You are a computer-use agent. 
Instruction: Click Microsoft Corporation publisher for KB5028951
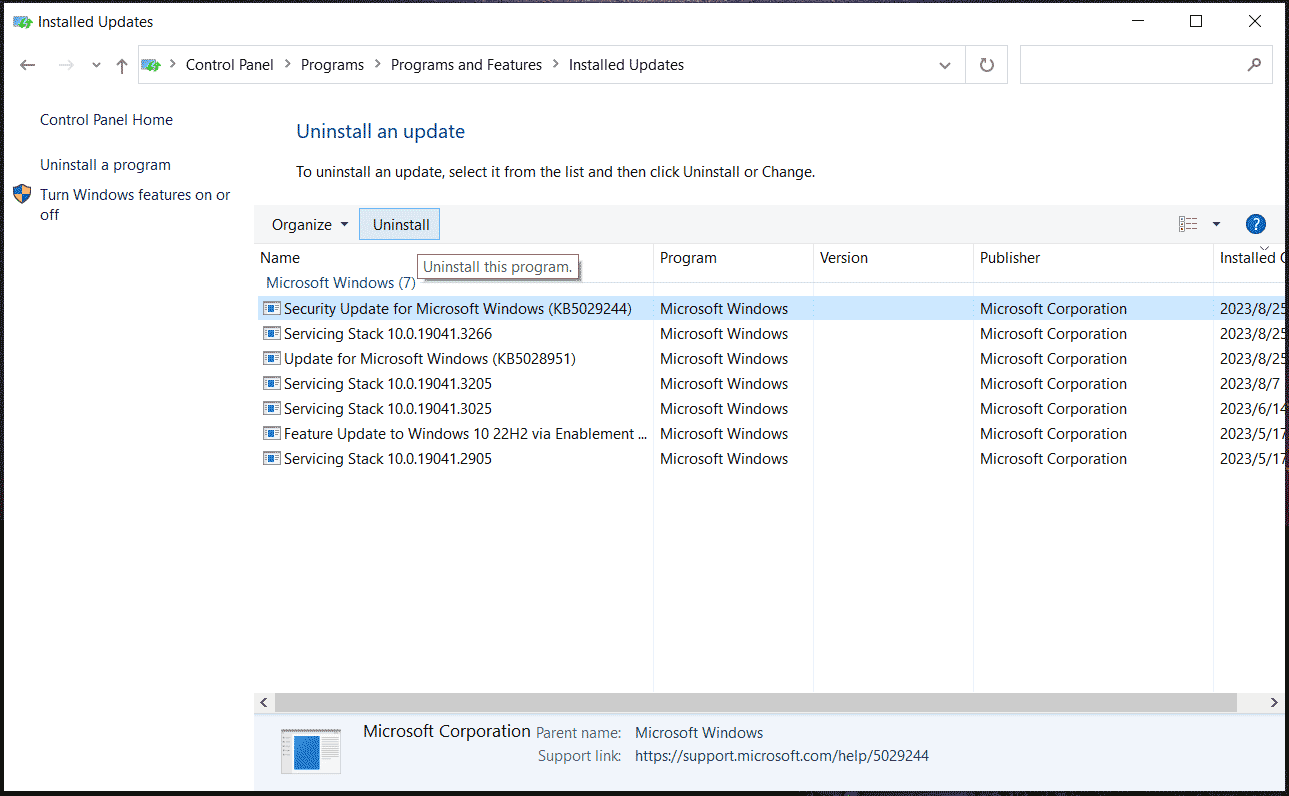(x=1053, y=359)
